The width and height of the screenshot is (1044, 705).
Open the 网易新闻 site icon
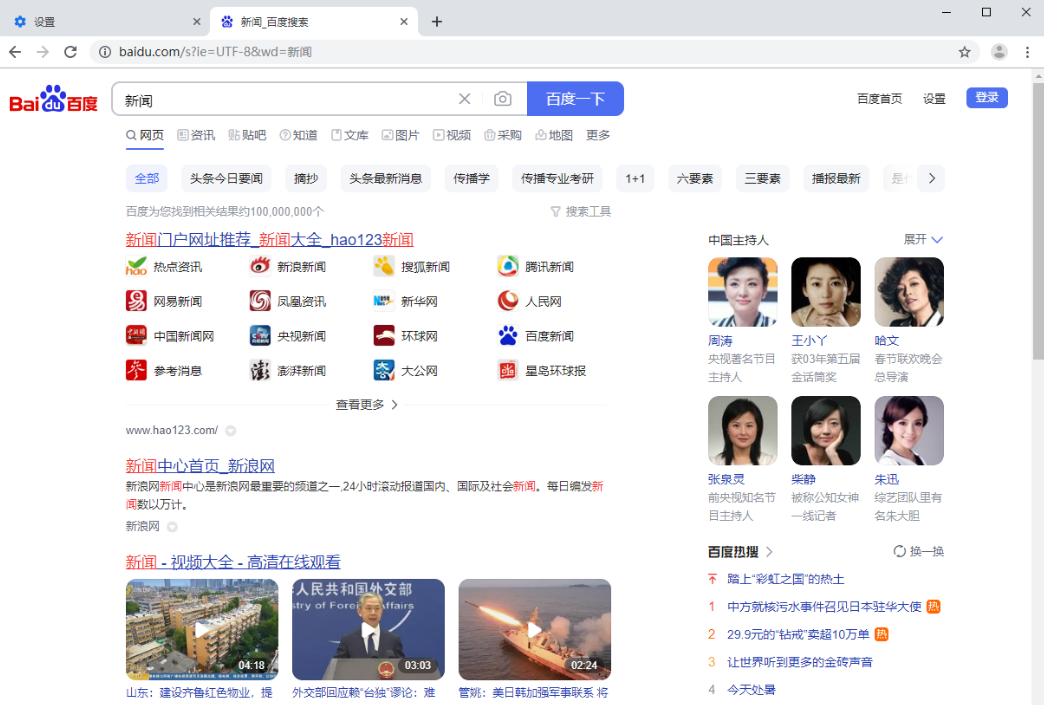(136, 301)
